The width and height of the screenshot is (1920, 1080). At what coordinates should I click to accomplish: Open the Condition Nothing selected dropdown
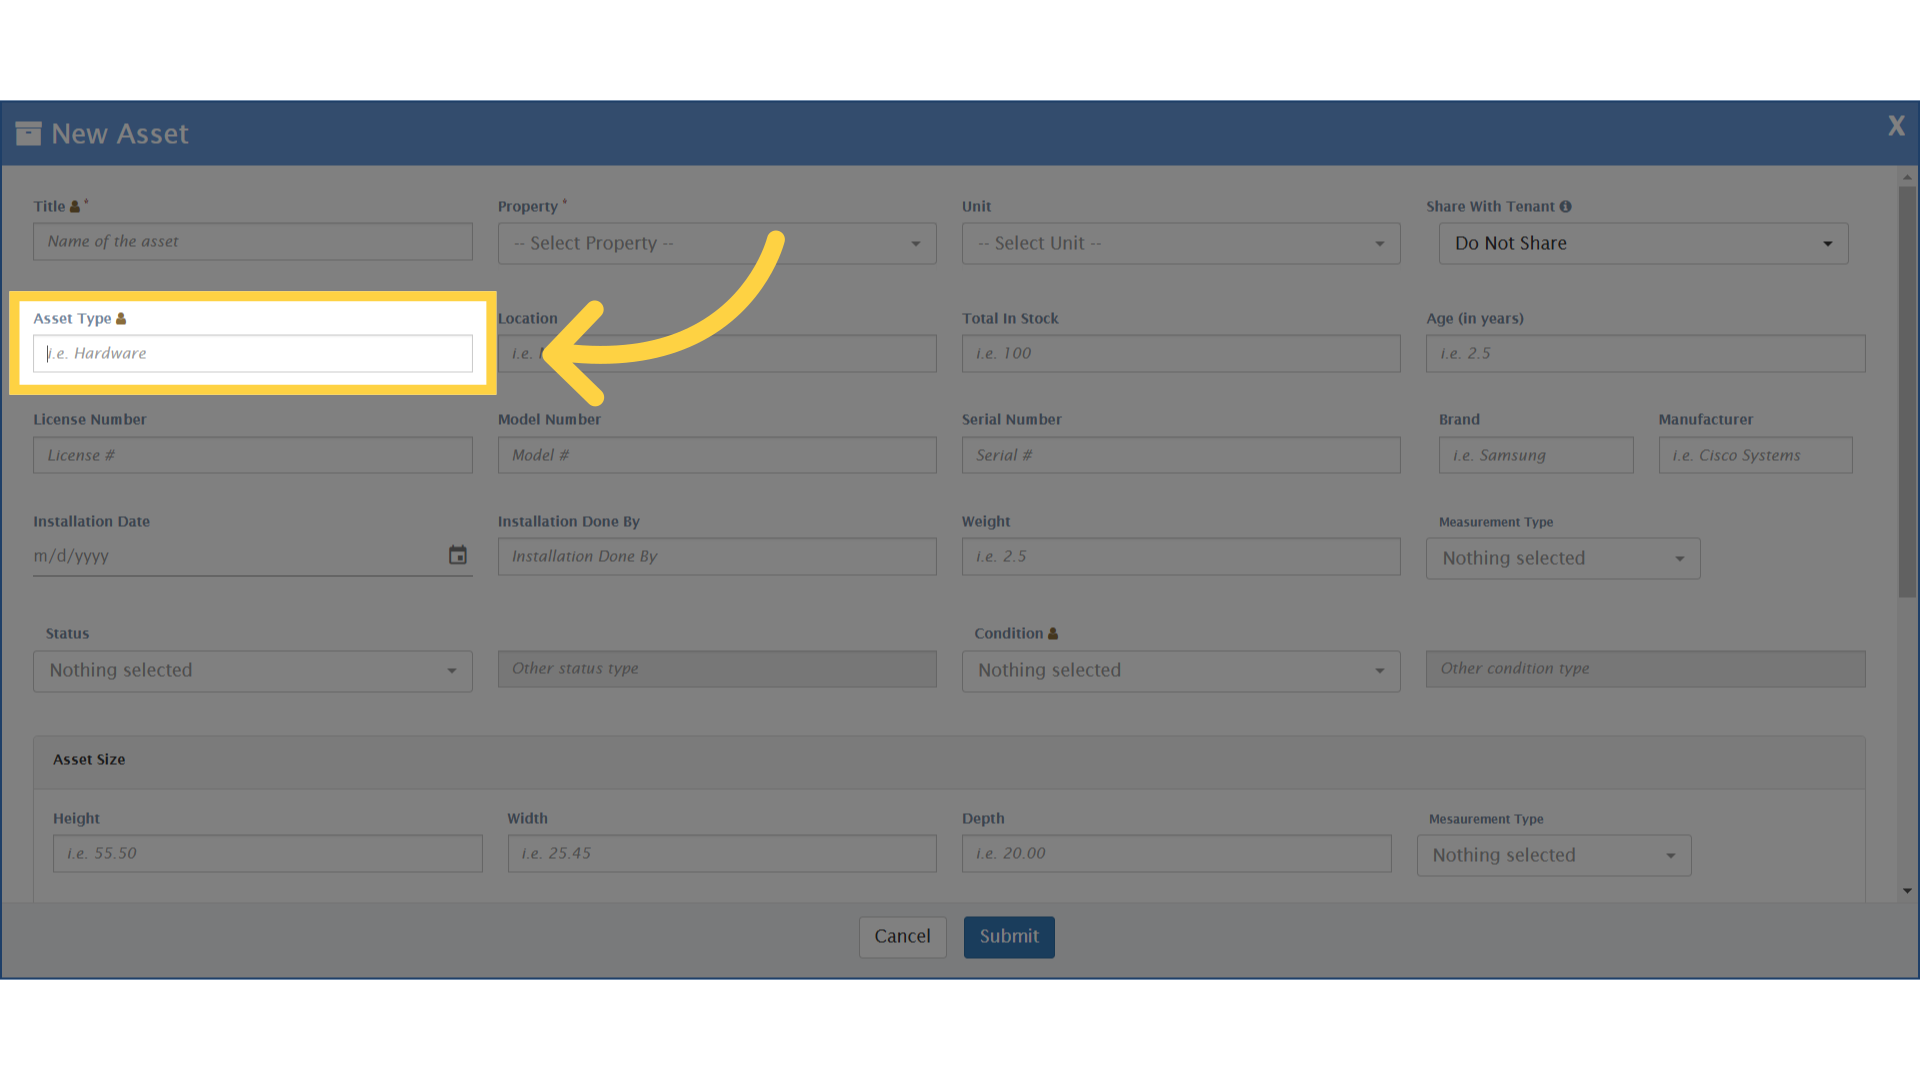click(x=1181, y=671)
